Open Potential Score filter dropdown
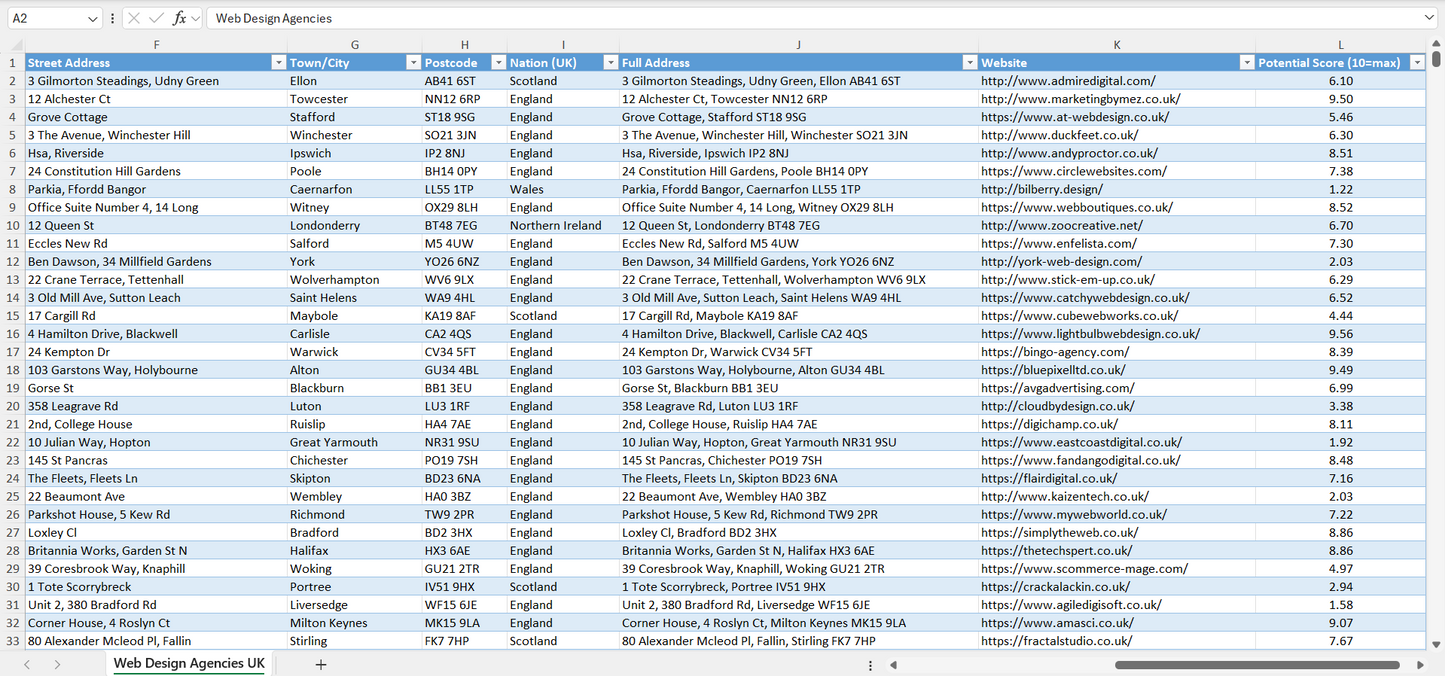1445x676 pixels. 1416,62
